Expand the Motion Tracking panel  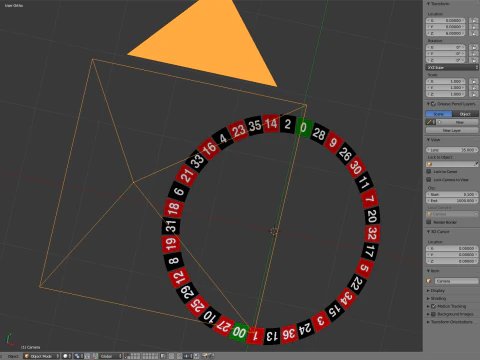429,306
